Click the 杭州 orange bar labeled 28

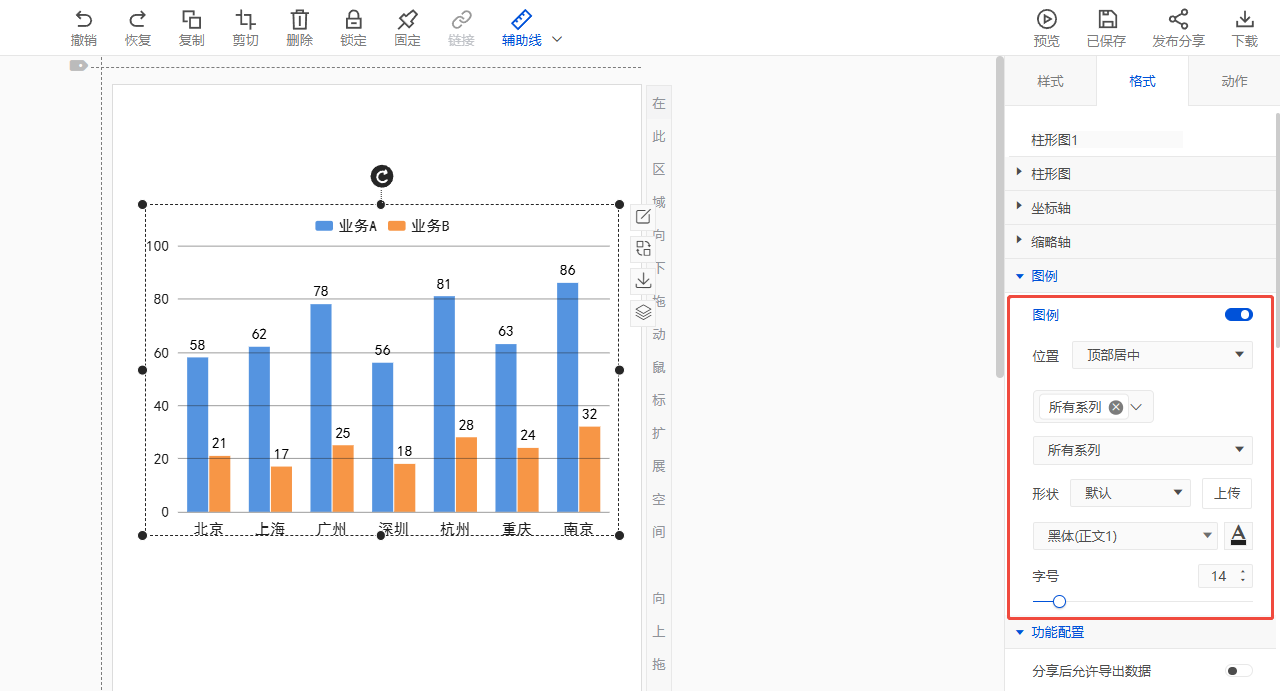(x=467, y=475)
